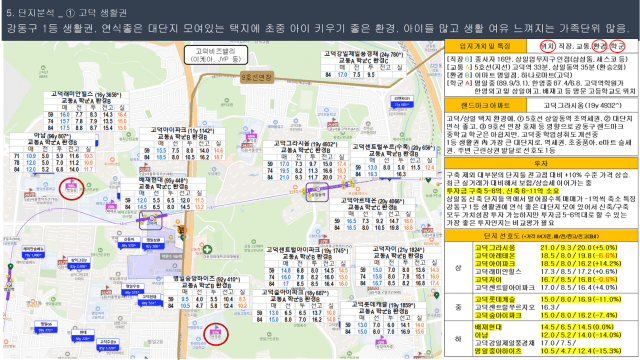Click the green heart marker at the map's right edge
The width and height of the screenshot is (640, 360).
pos(428,180)
